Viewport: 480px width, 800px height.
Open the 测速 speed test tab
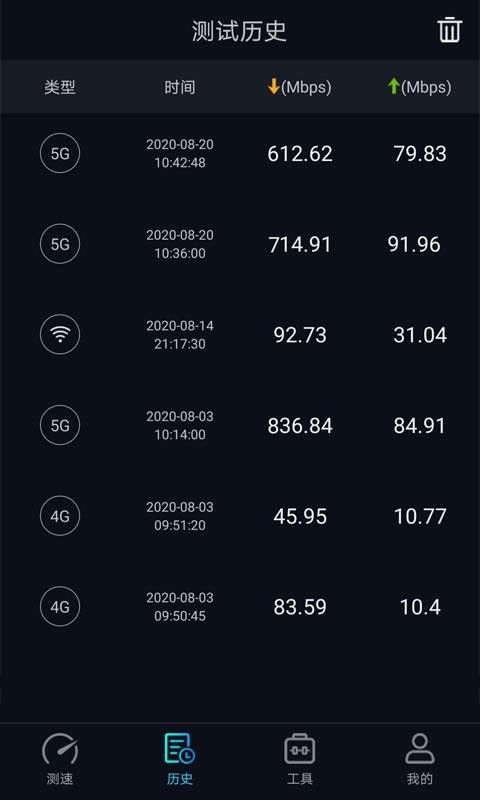coord(60,759)
